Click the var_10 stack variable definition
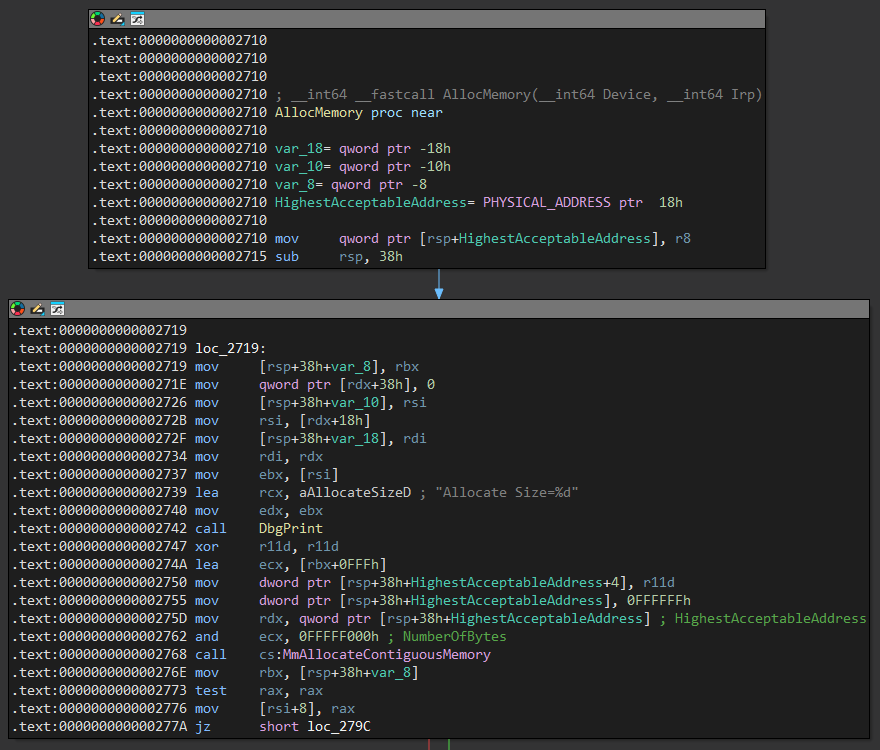880x750 pixels. click(299, 167)
